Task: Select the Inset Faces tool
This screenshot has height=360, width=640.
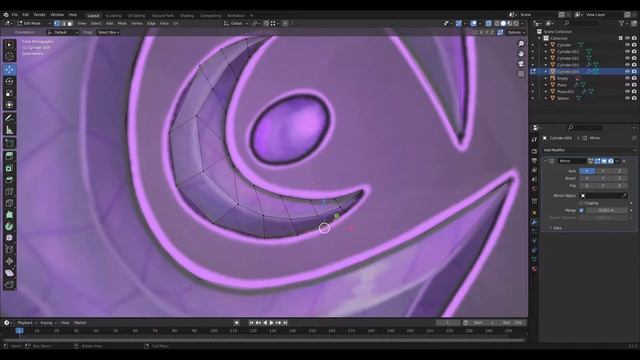Action: pyautogui.click(x=9, y=168)
